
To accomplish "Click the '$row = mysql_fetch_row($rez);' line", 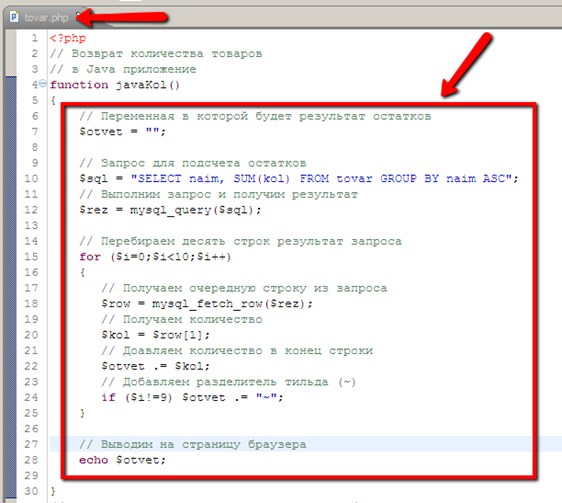I will [207, 304].
